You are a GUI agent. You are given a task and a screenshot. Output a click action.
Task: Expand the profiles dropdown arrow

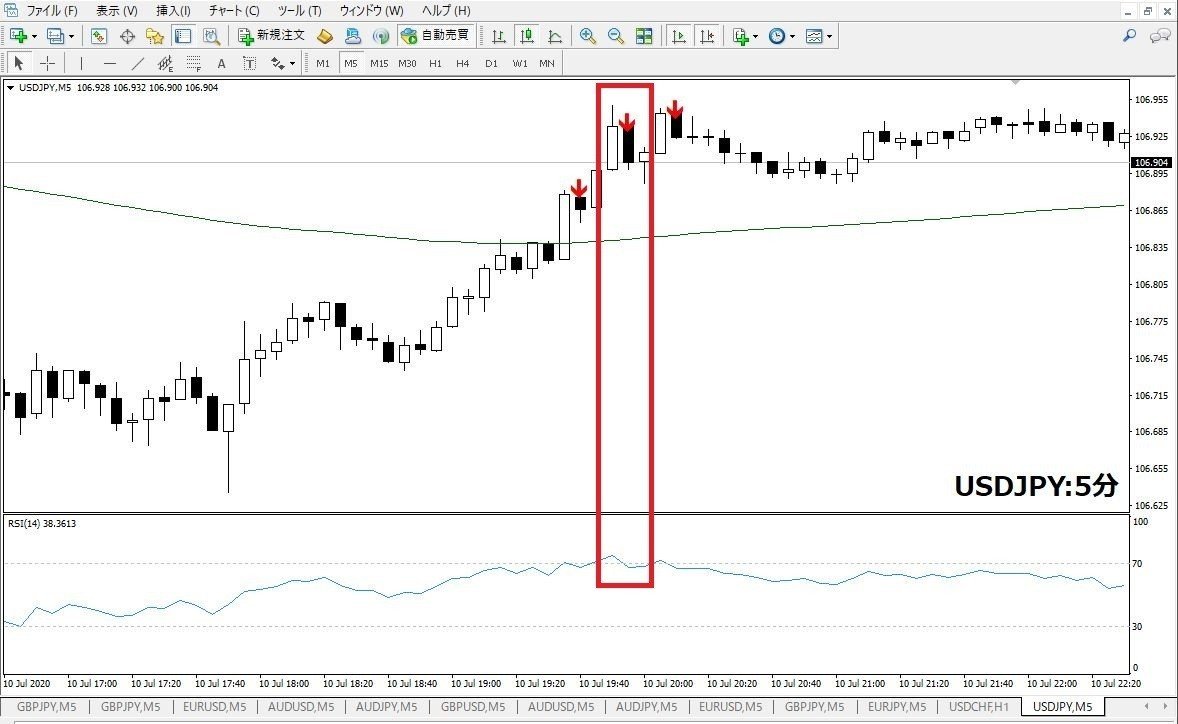click(x=71, y=36)
